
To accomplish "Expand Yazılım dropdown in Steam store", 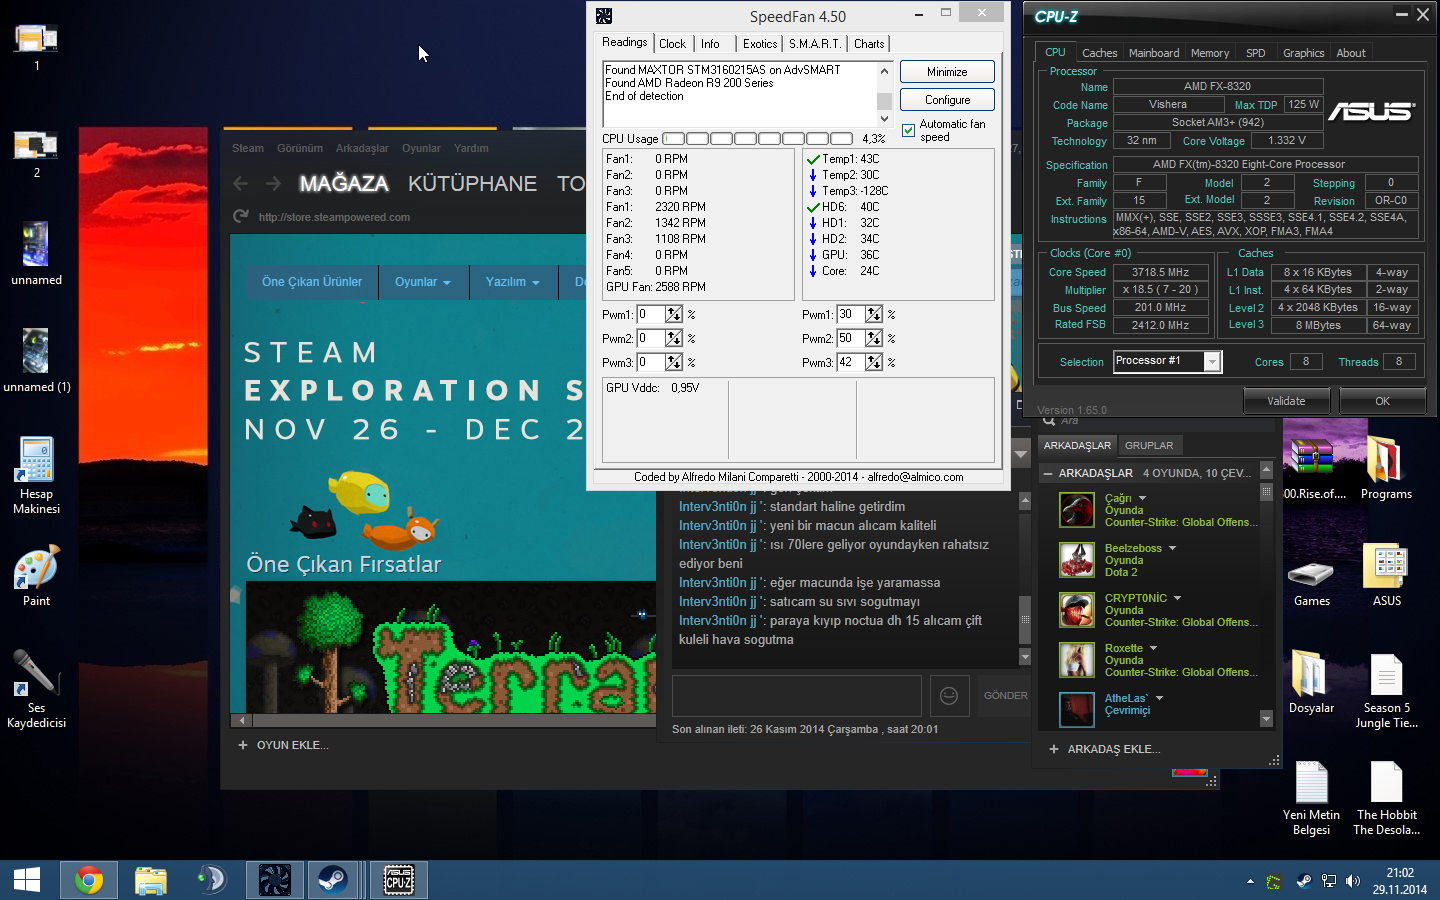I will [x=512, y=282].
